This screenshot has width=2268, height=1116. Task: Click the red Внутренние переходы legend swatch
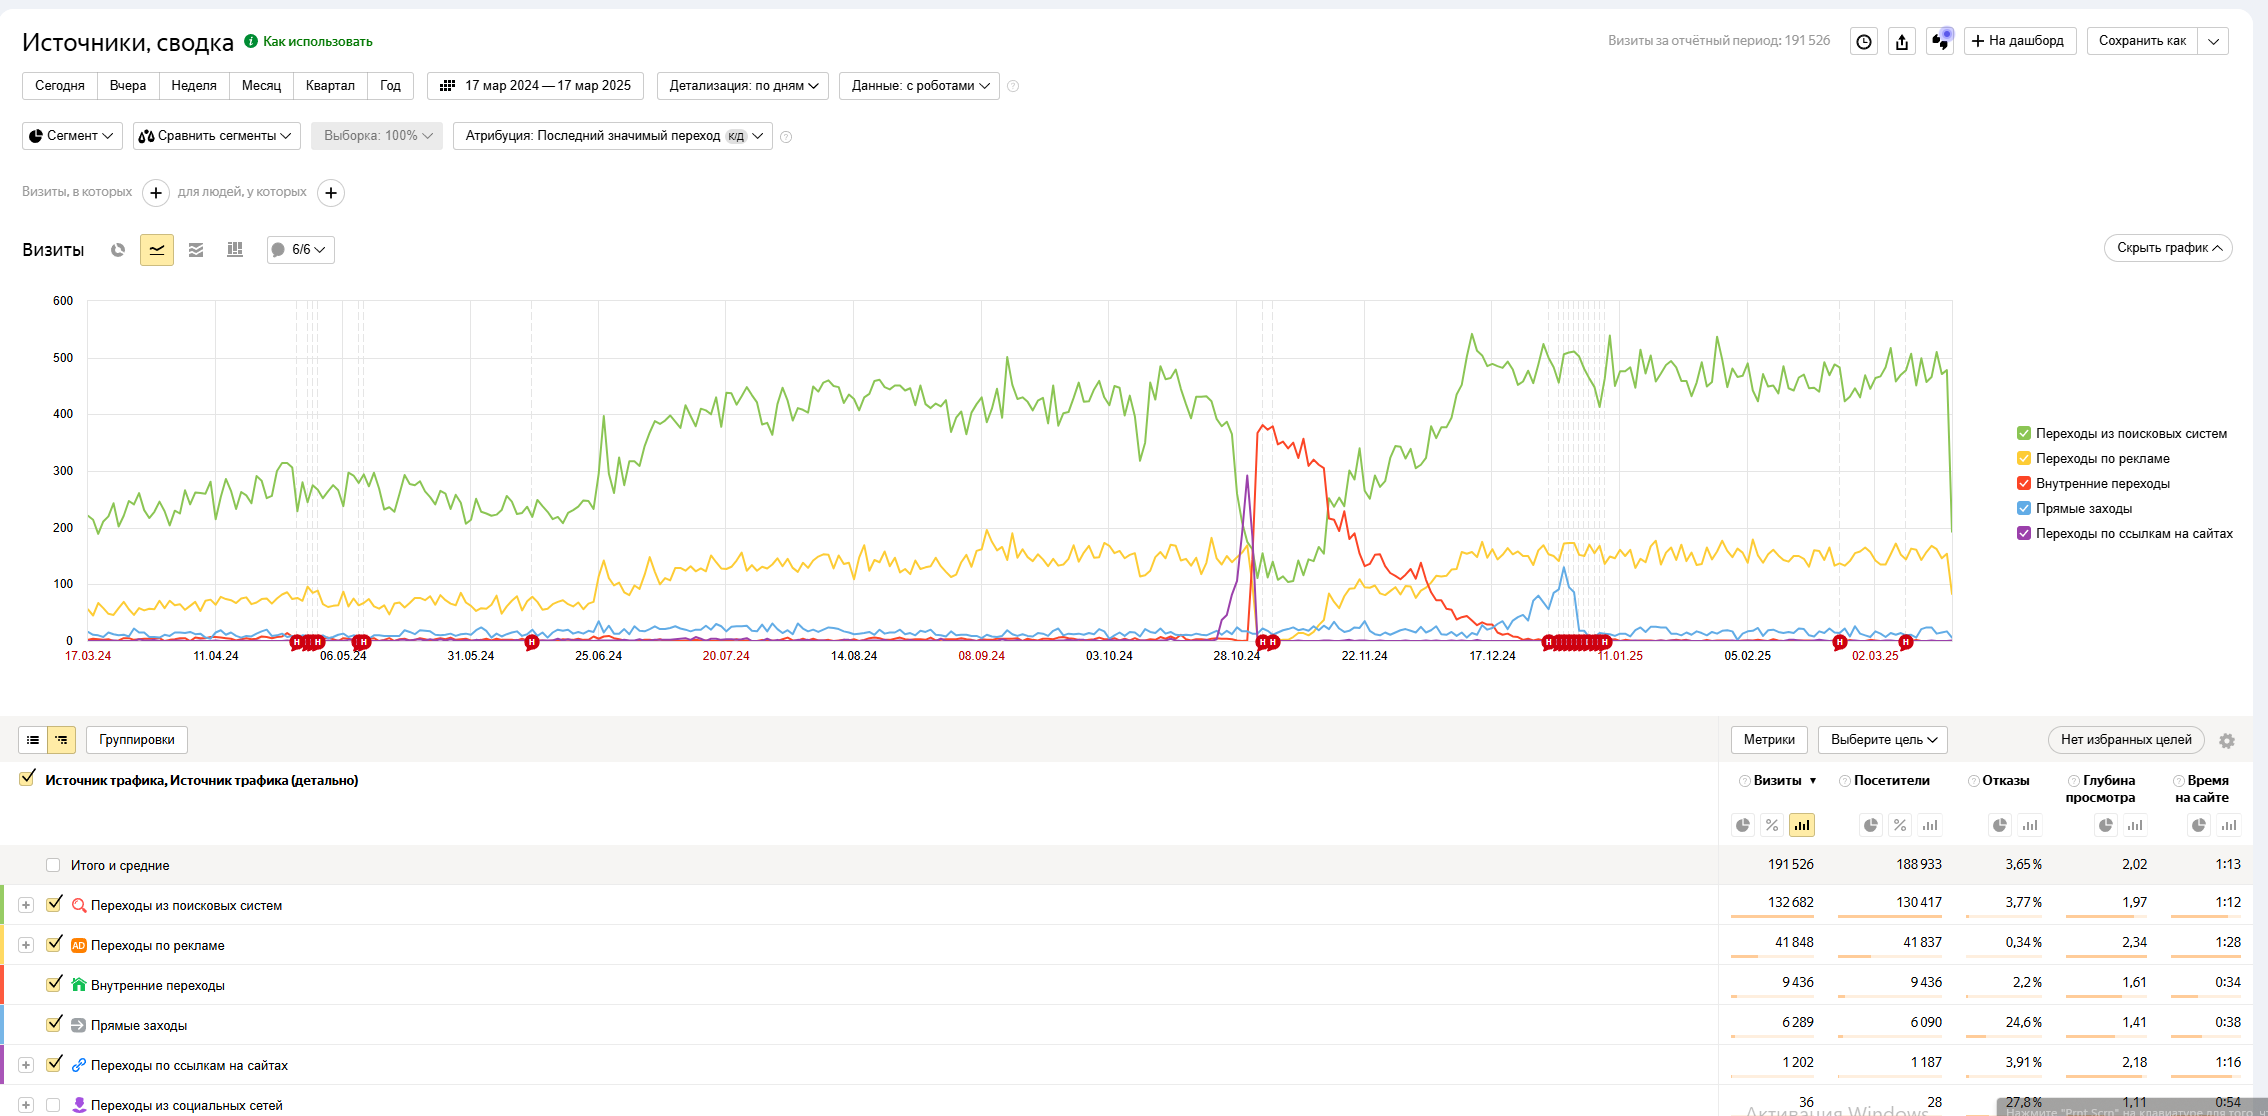tap(2024, 483)
